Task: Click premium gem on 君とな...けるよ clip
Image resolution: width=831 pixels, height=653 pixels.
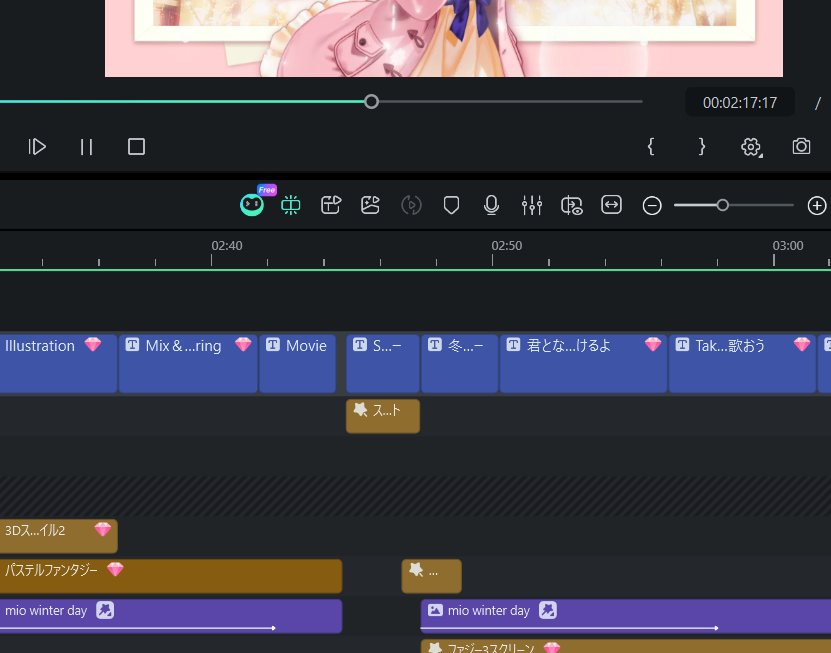Action: pyautogui.click(x=653, y=345)
